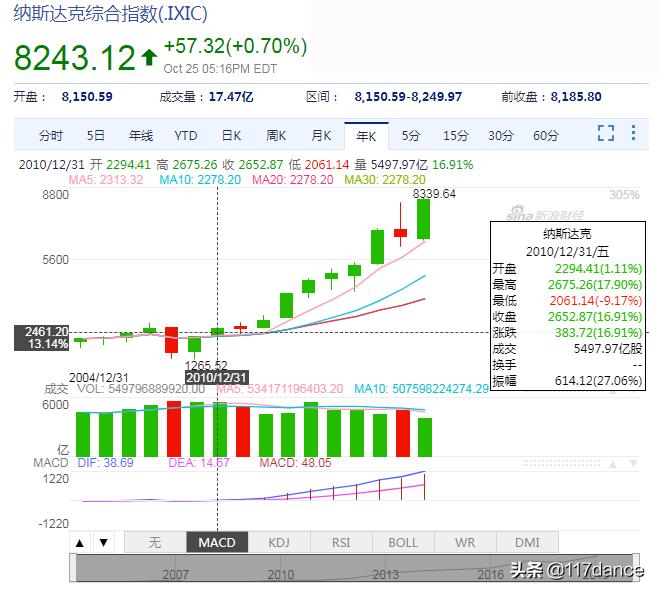Click the last green volume bar
This screenshot has width=659, height=594.
coord(425,437)
